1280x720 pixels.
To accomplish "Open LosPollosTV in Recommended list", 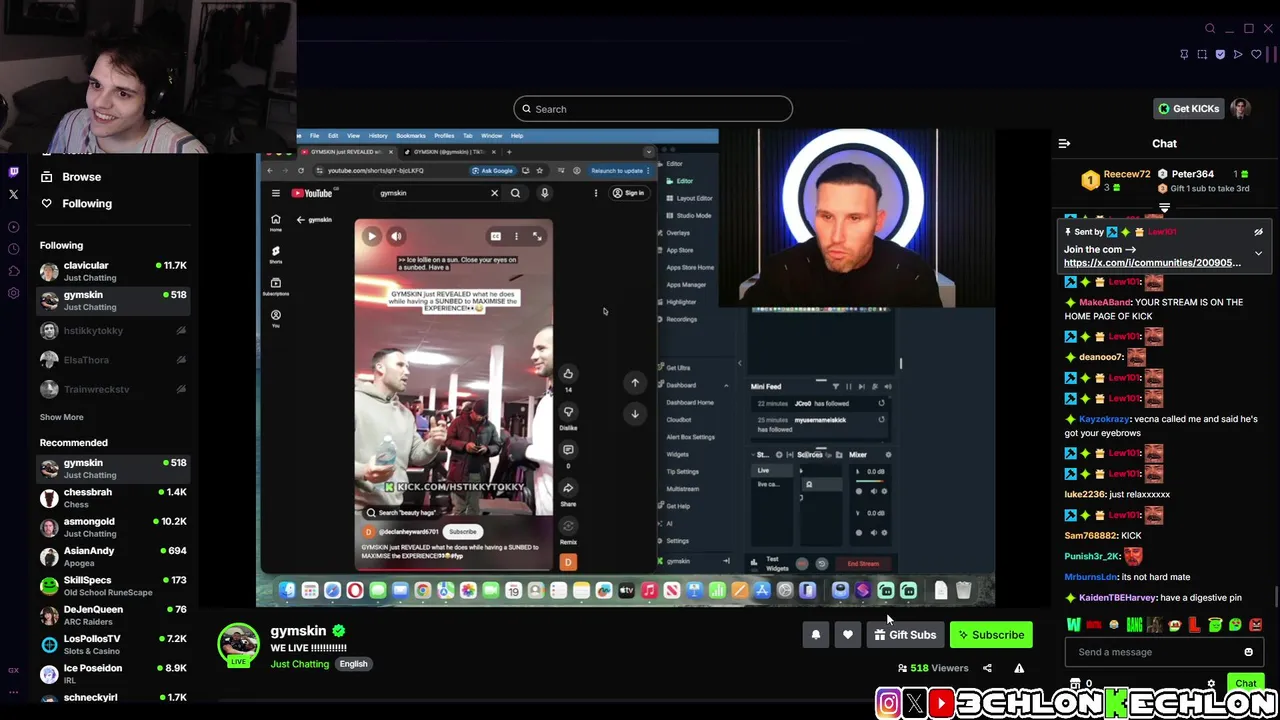I will 113,645.
